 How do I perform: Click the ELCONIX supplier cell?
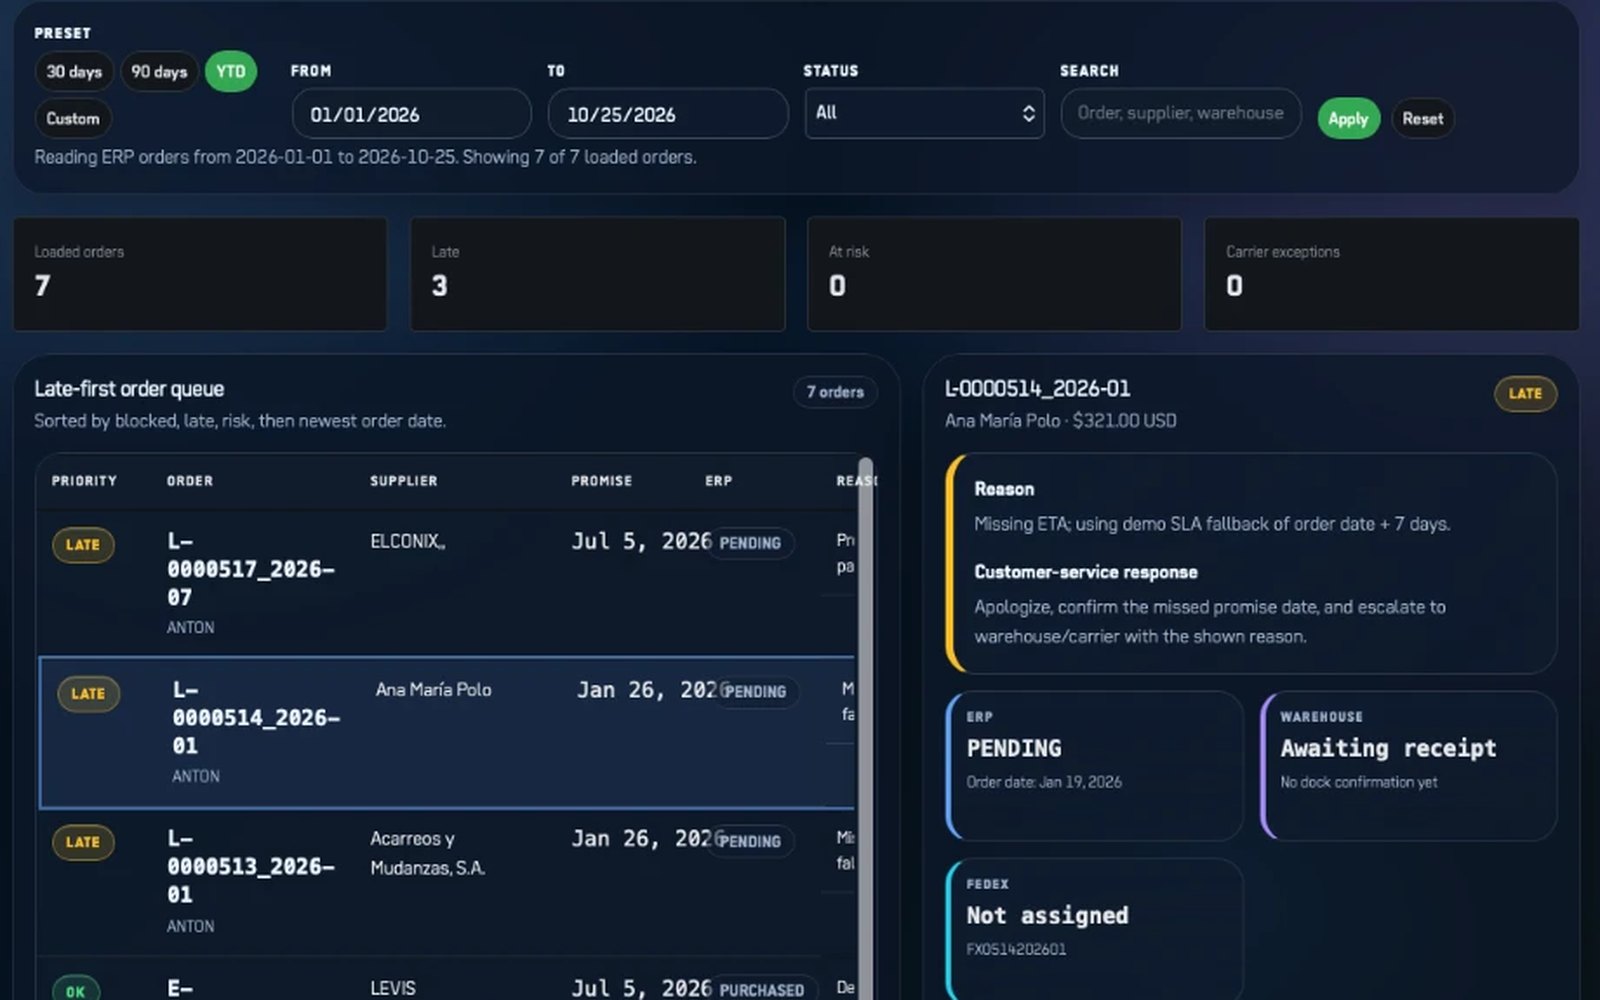(x=407, y=541)
